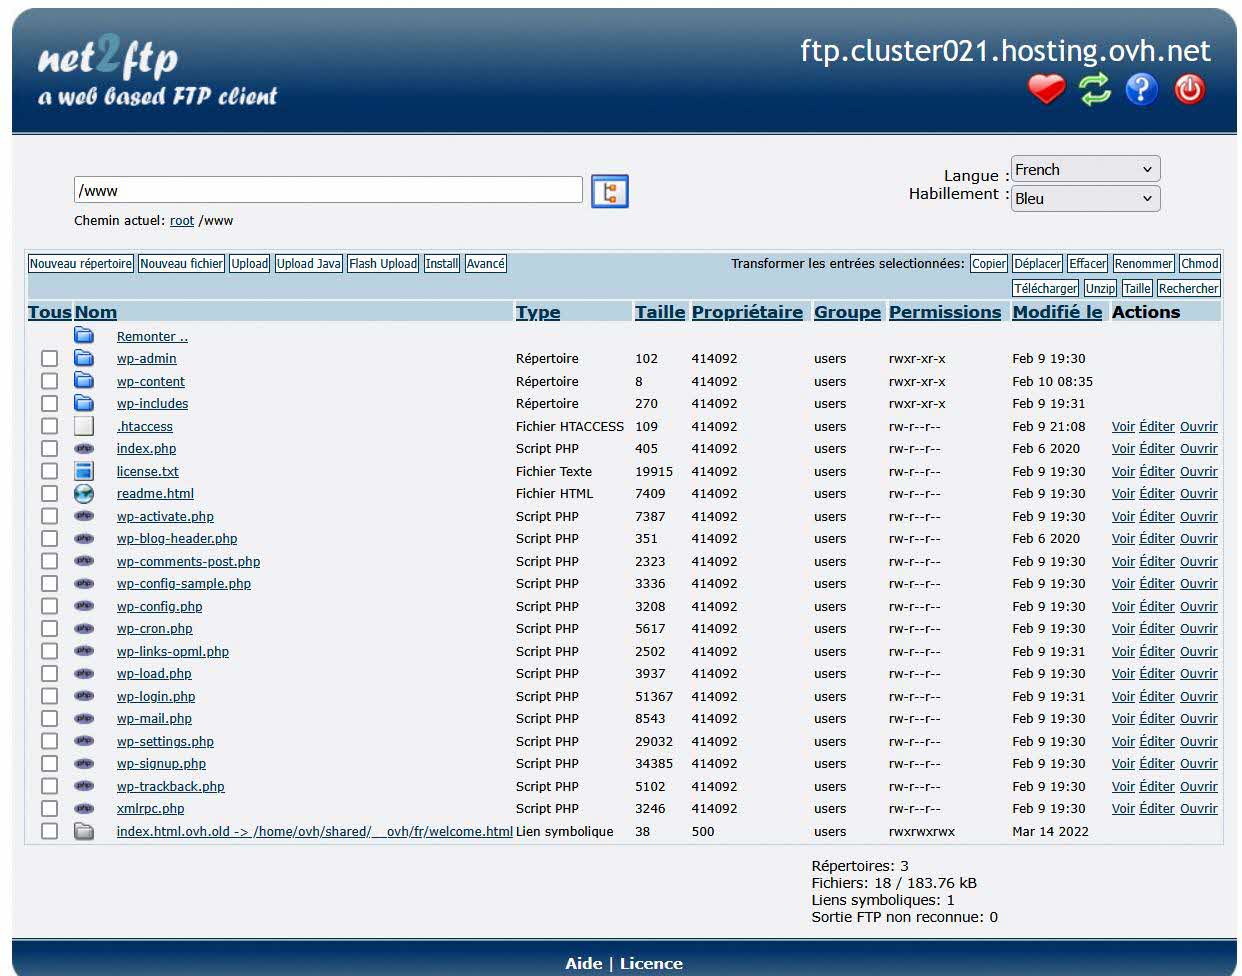Click the red heart bookmark icon
This screenshot has height=976, width=1242.
click(x=1046, y=90)
